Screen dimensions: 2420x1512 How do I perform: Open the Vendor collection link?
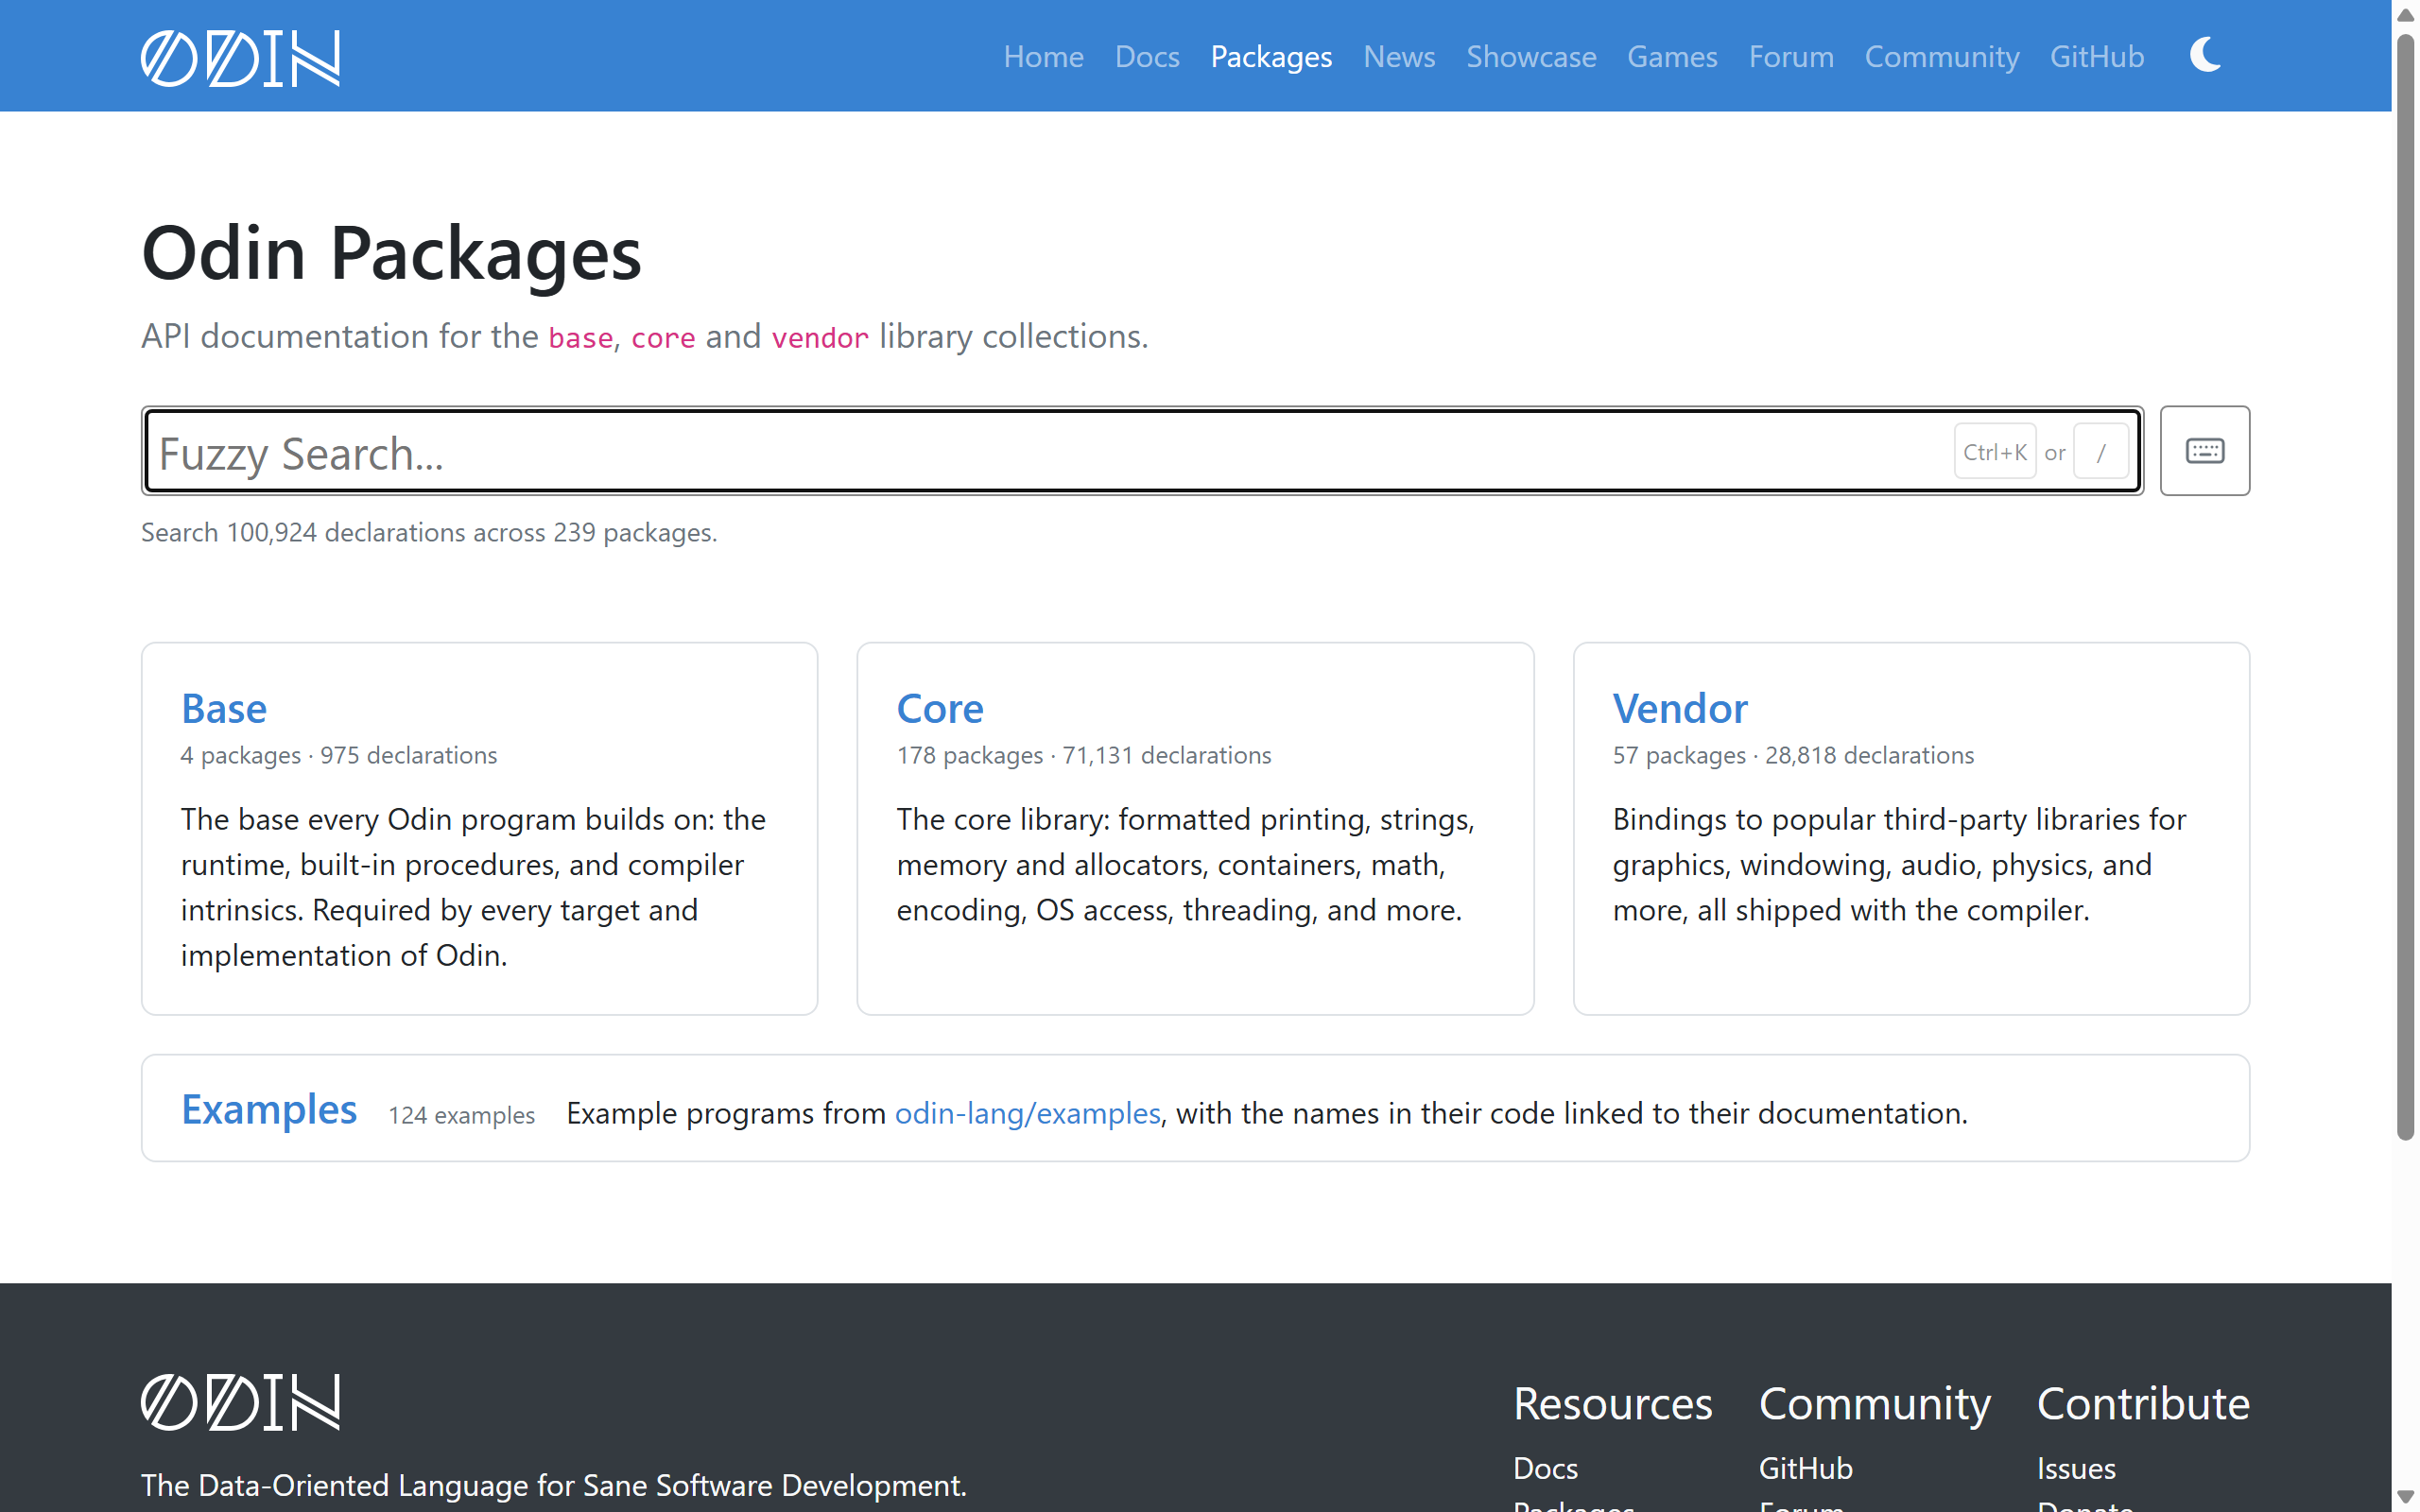pos(1680,709)
